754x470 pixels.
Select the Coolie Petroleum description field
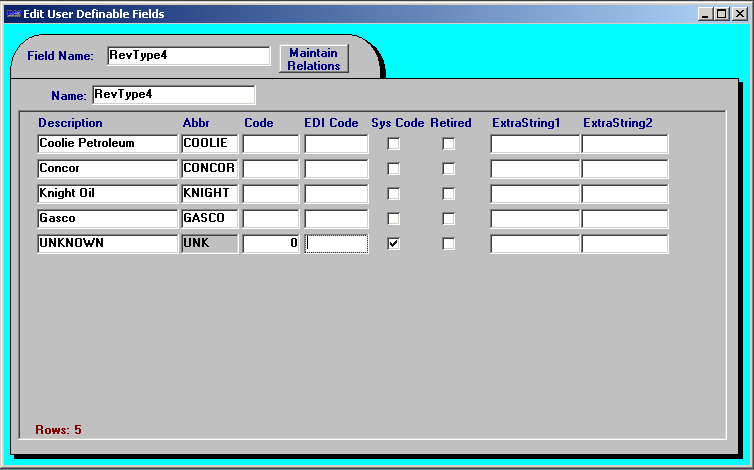point(107,143)
